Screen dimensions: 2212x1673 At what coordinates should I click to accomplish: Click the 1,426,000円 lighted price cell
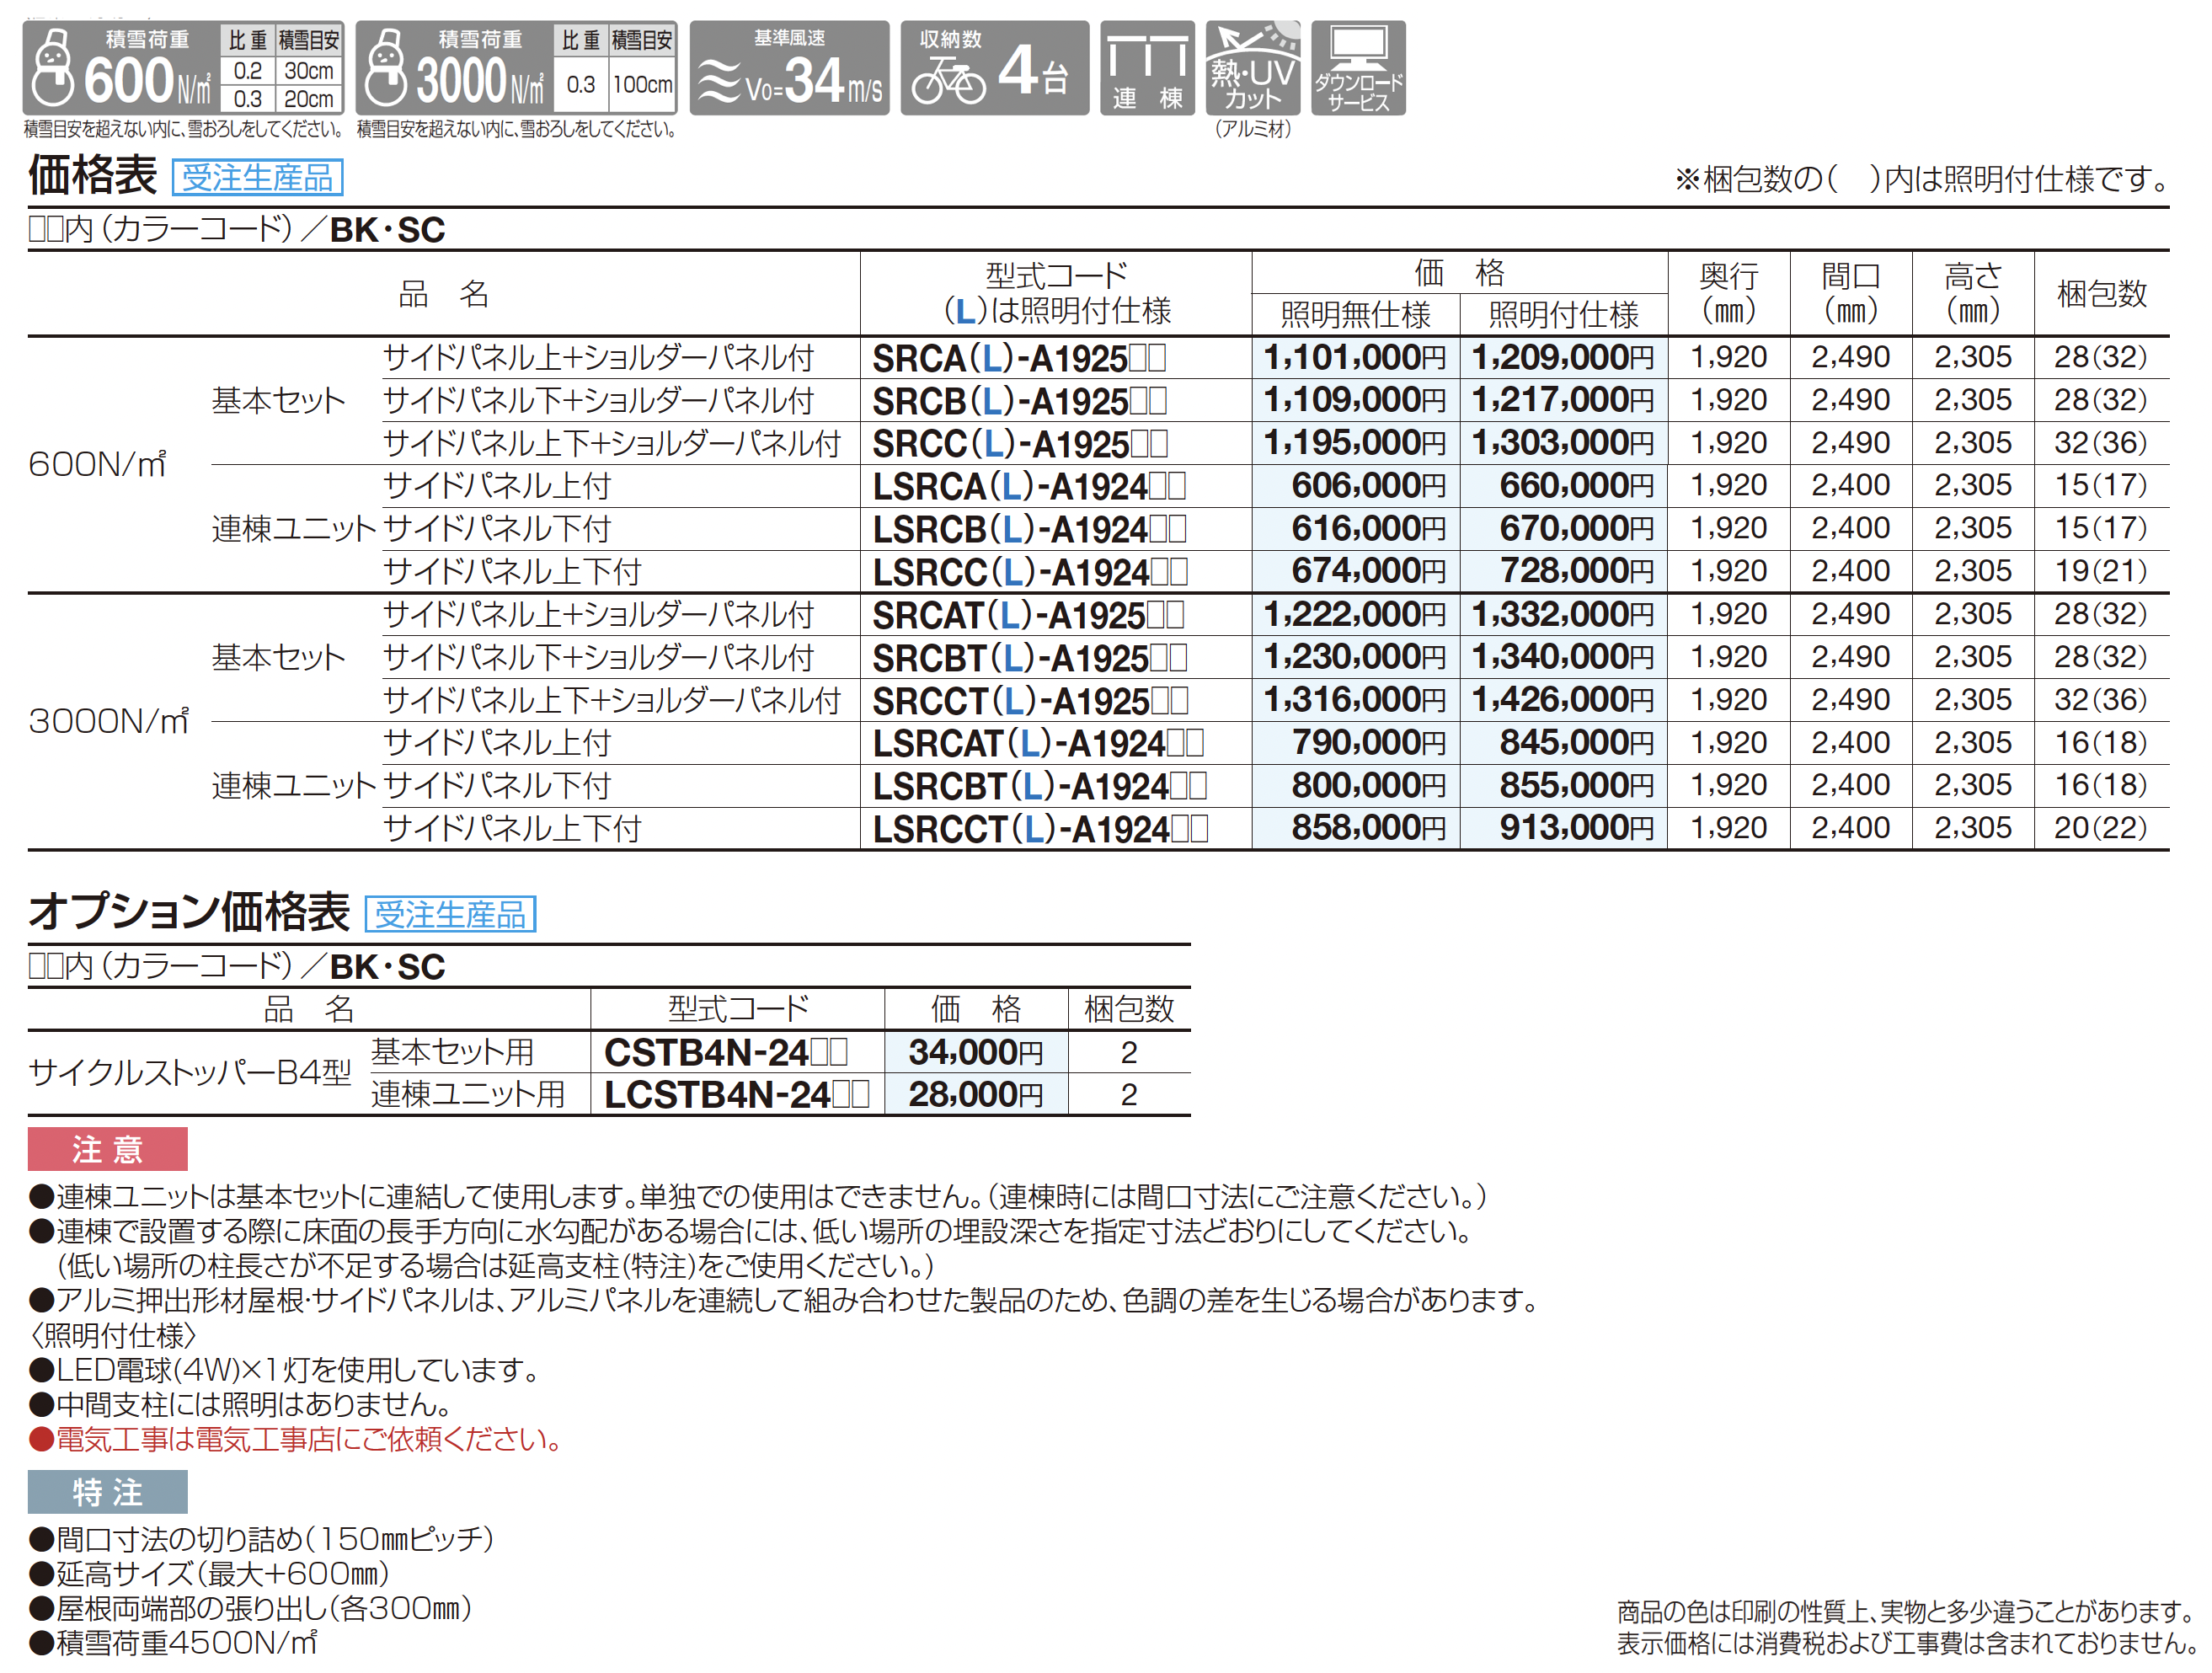point(1562,700)
